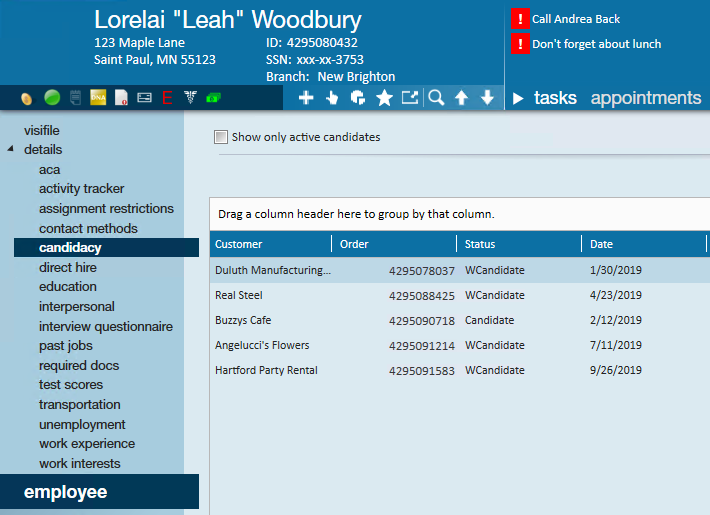
Task: Click Candidate status for Buzzys Cafe
Action: tap(489, 320)
